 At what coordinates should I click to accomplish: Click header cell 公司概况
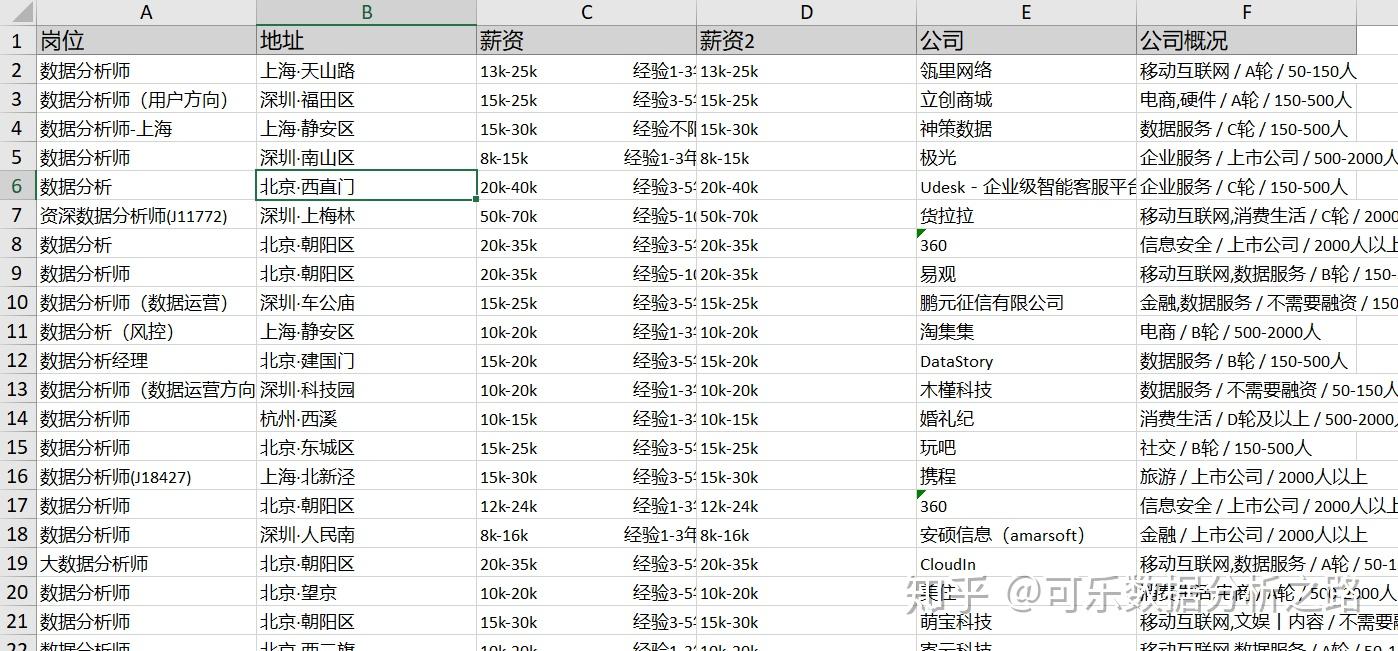click(1246, 41)
